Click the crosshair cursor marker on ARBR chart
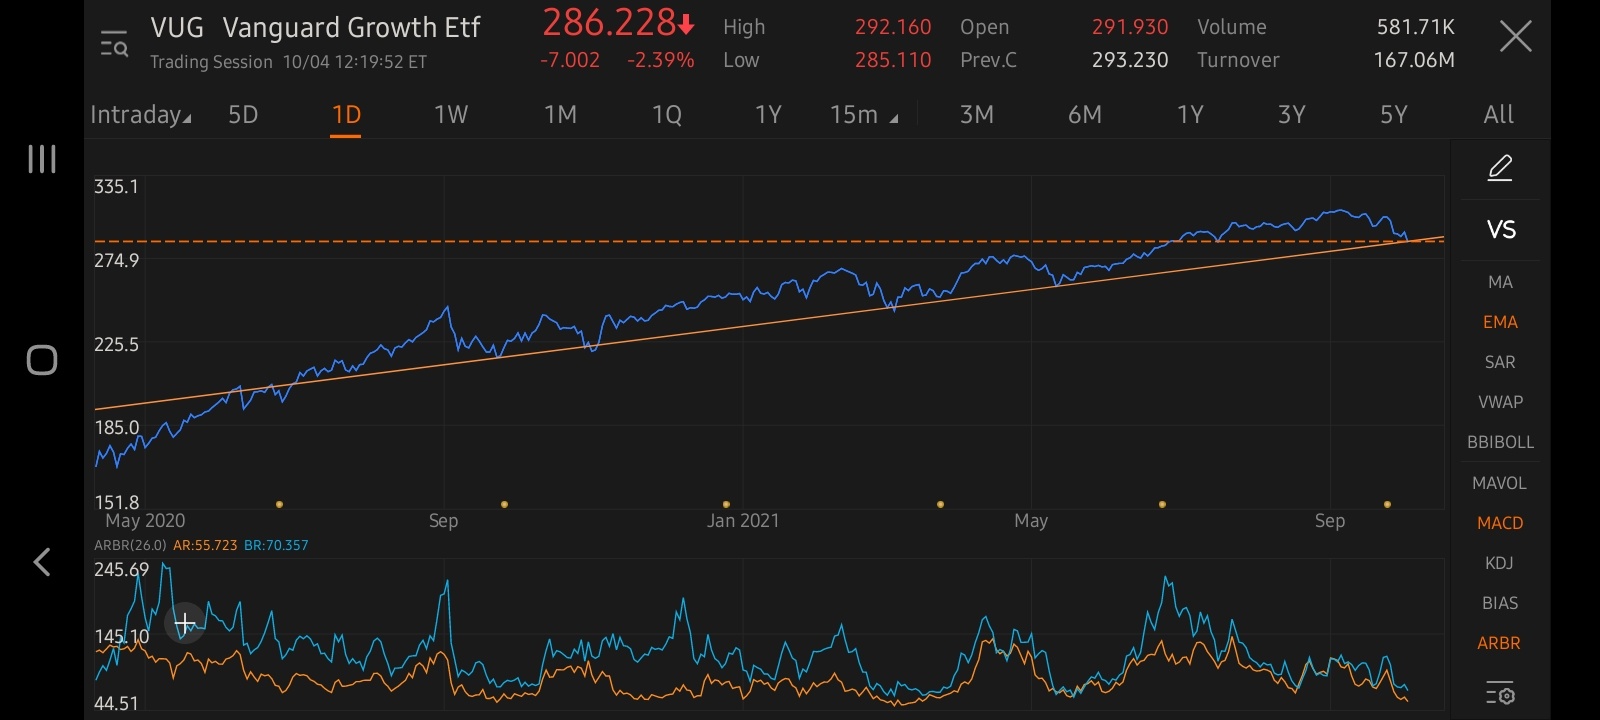 pyautogui.click(x=185, y=624)
